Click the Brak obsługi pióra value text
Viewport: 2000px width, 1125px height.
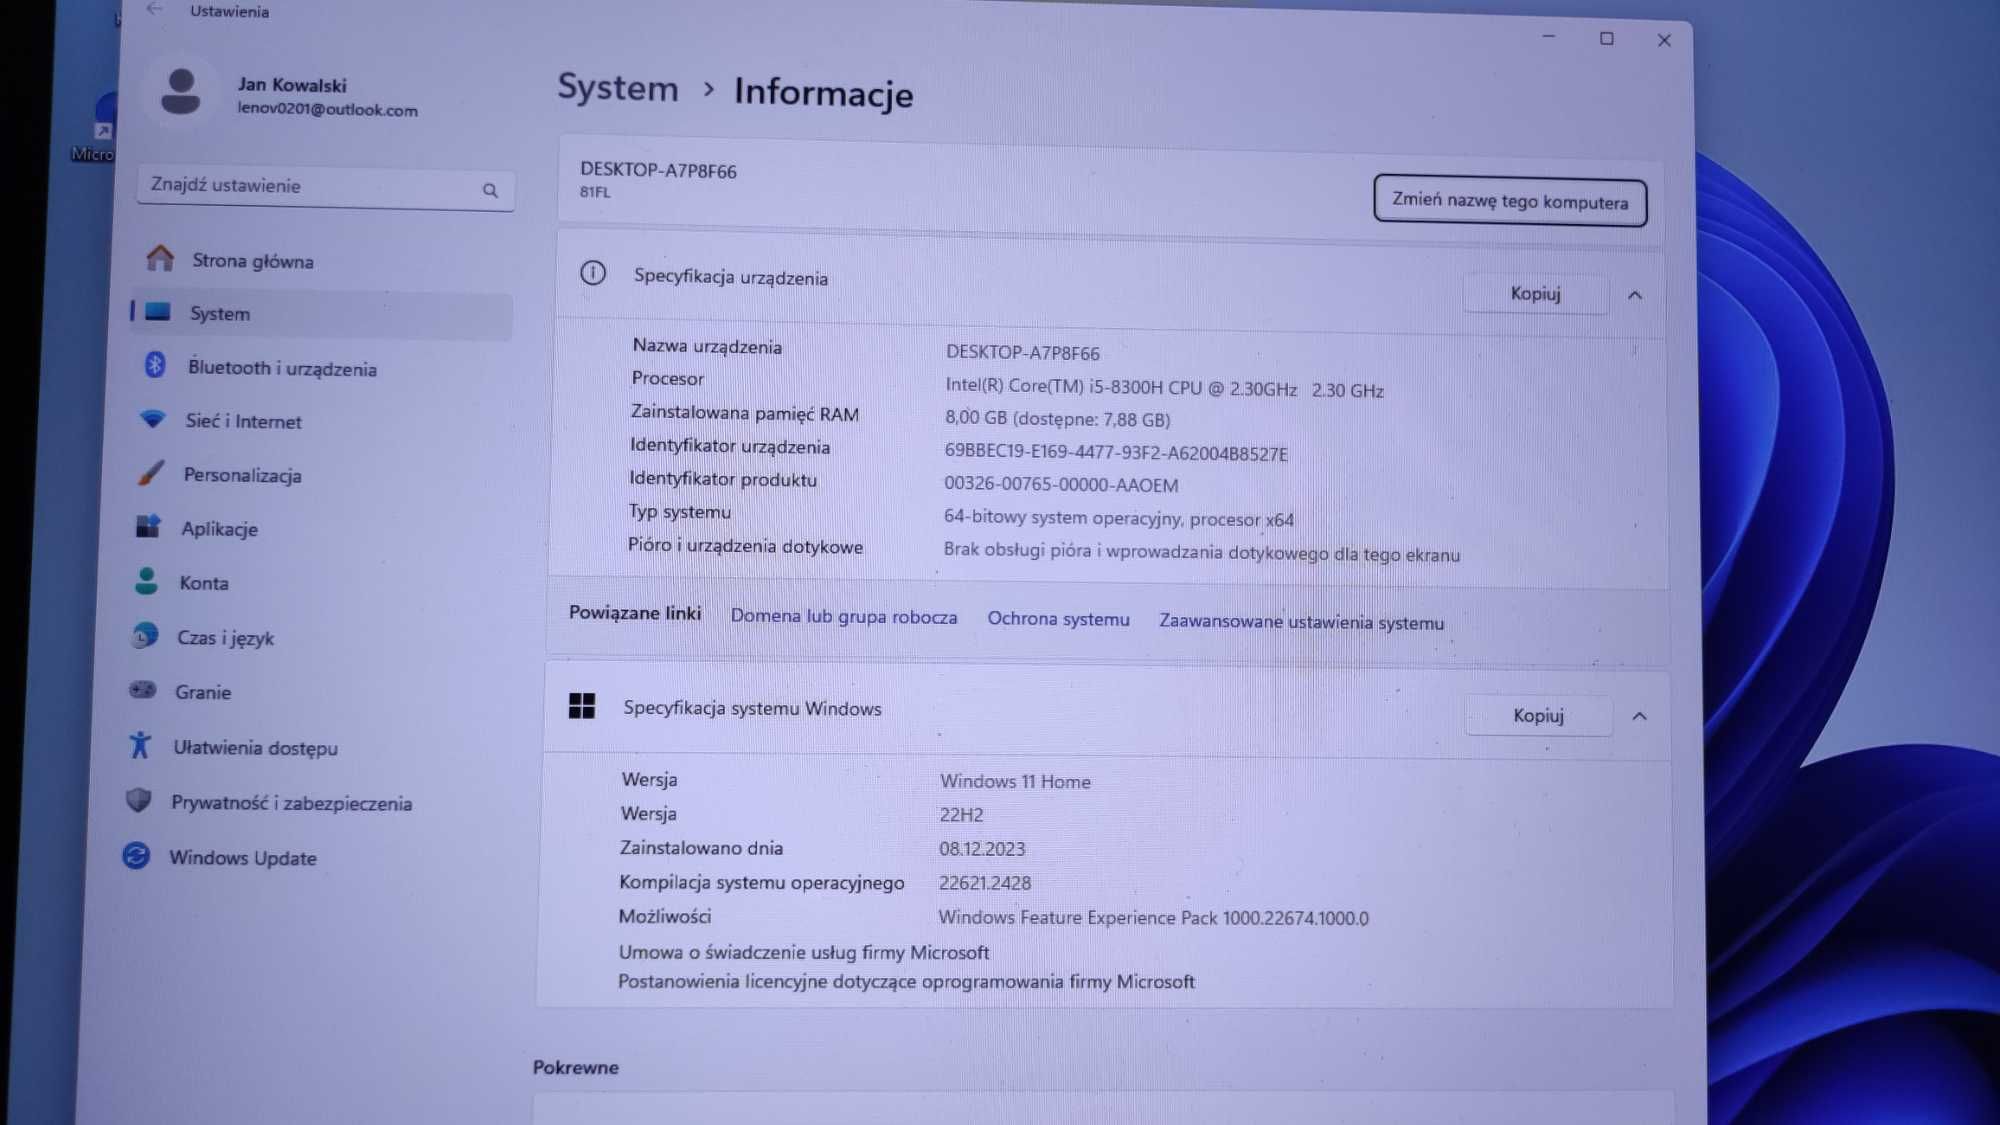(1202, 553)
